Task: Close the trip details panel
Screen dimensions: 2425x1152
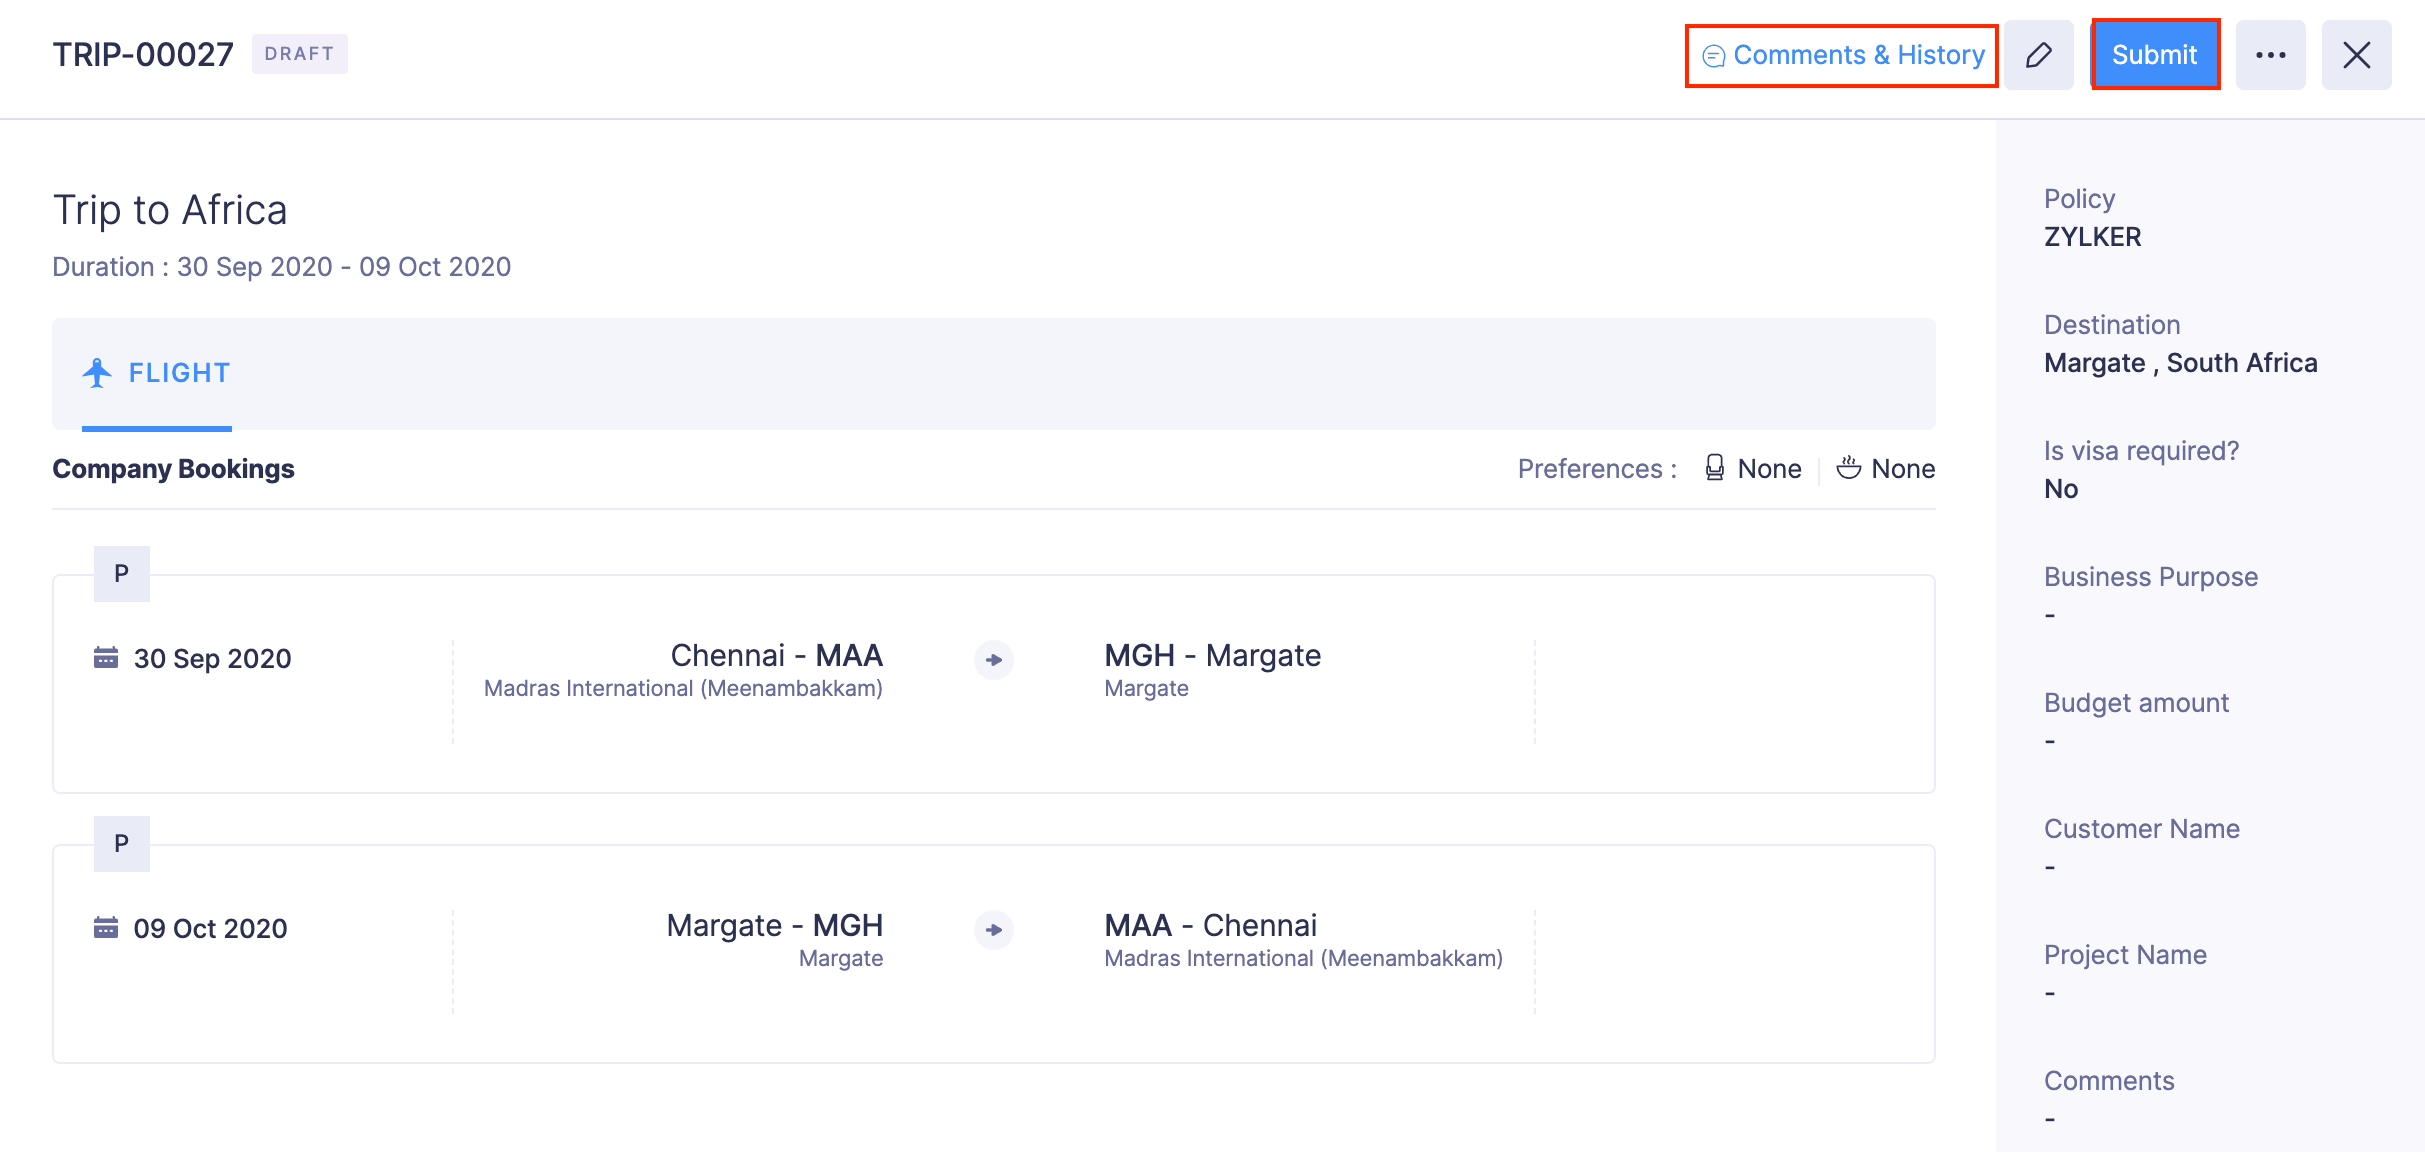Action: pyautogui.click(x=2356, y=55)
